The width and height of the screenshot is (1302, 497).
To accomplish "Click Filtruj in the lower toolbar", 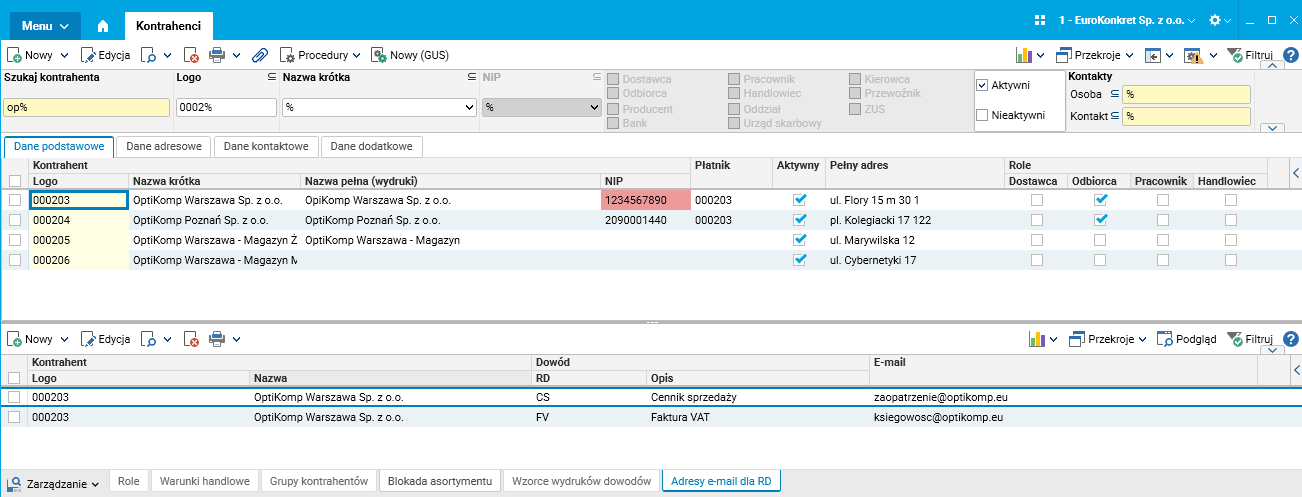I will [1249, 339].
